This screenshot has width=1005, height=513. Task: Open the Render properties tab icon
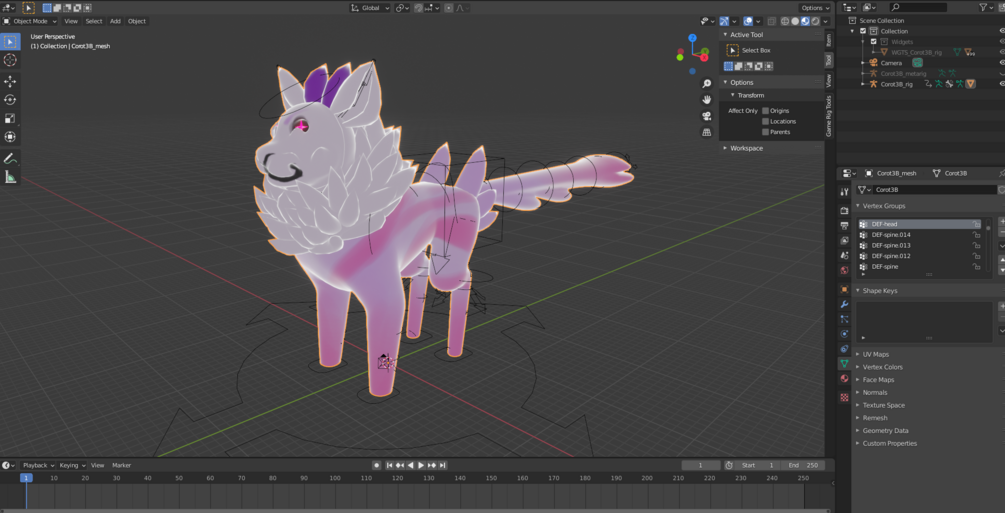pos(844,210)
